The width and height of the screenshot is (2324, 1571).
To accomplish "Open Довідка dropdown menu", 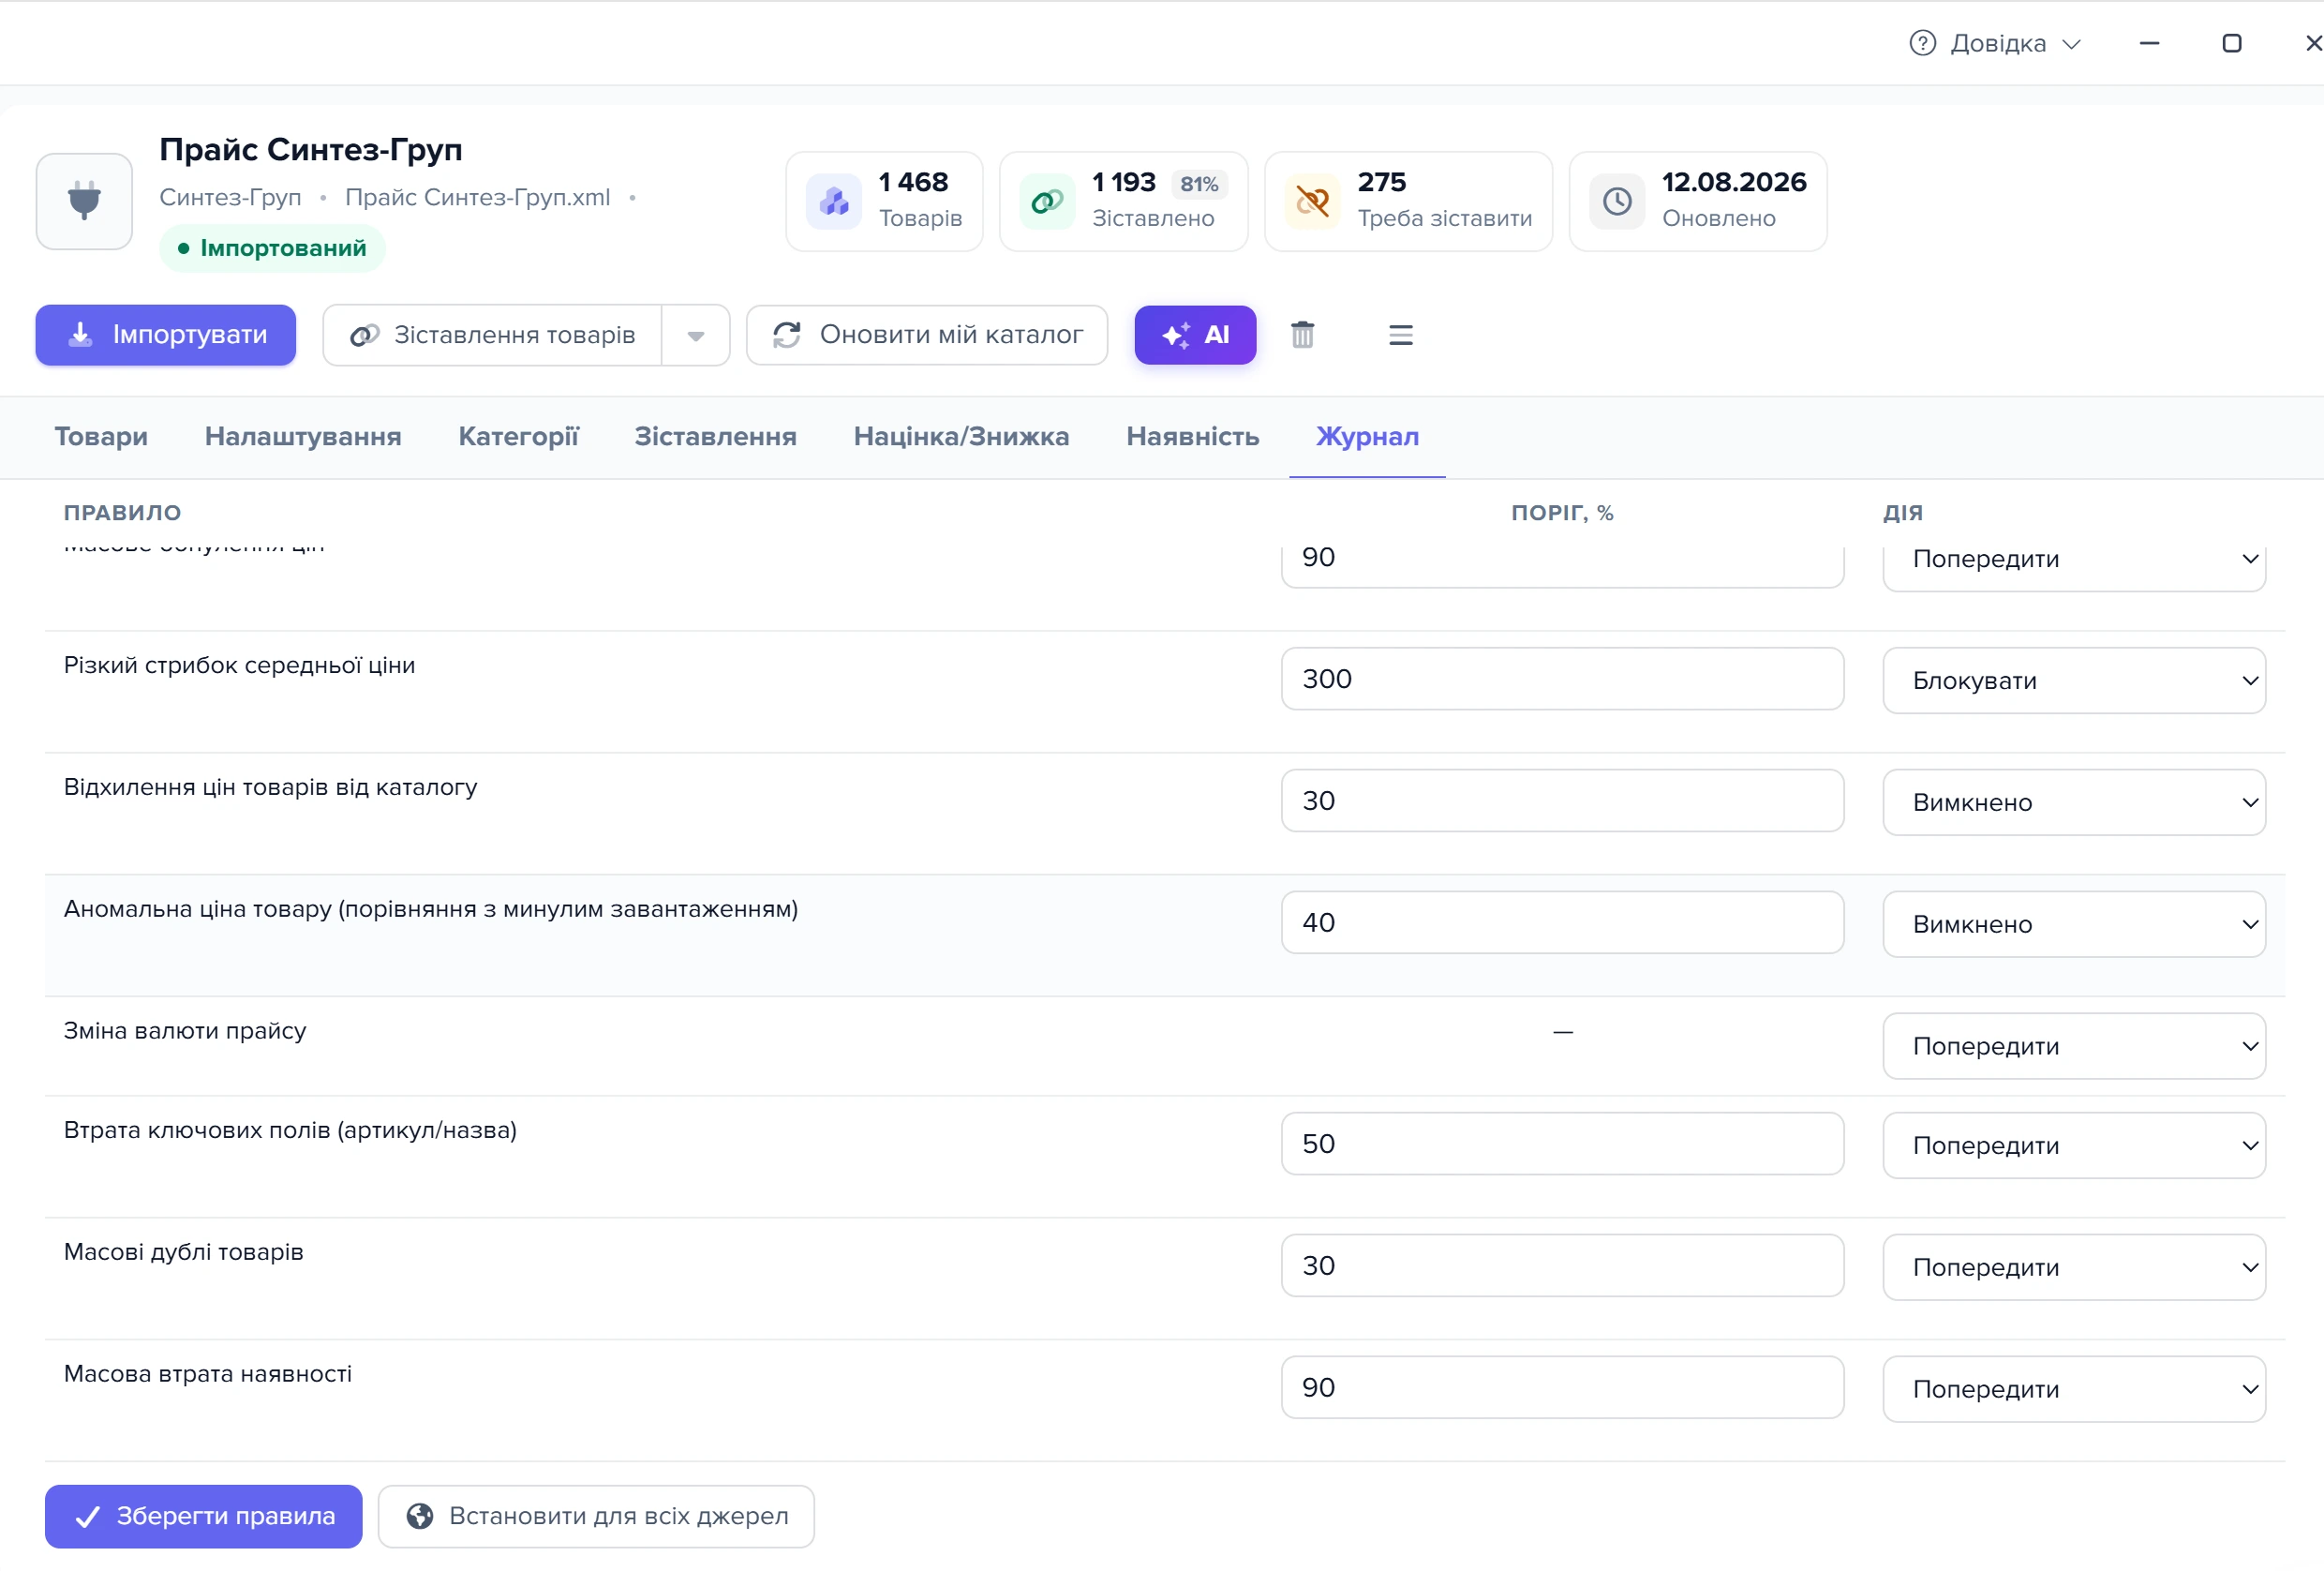I will click(1995, 43).
